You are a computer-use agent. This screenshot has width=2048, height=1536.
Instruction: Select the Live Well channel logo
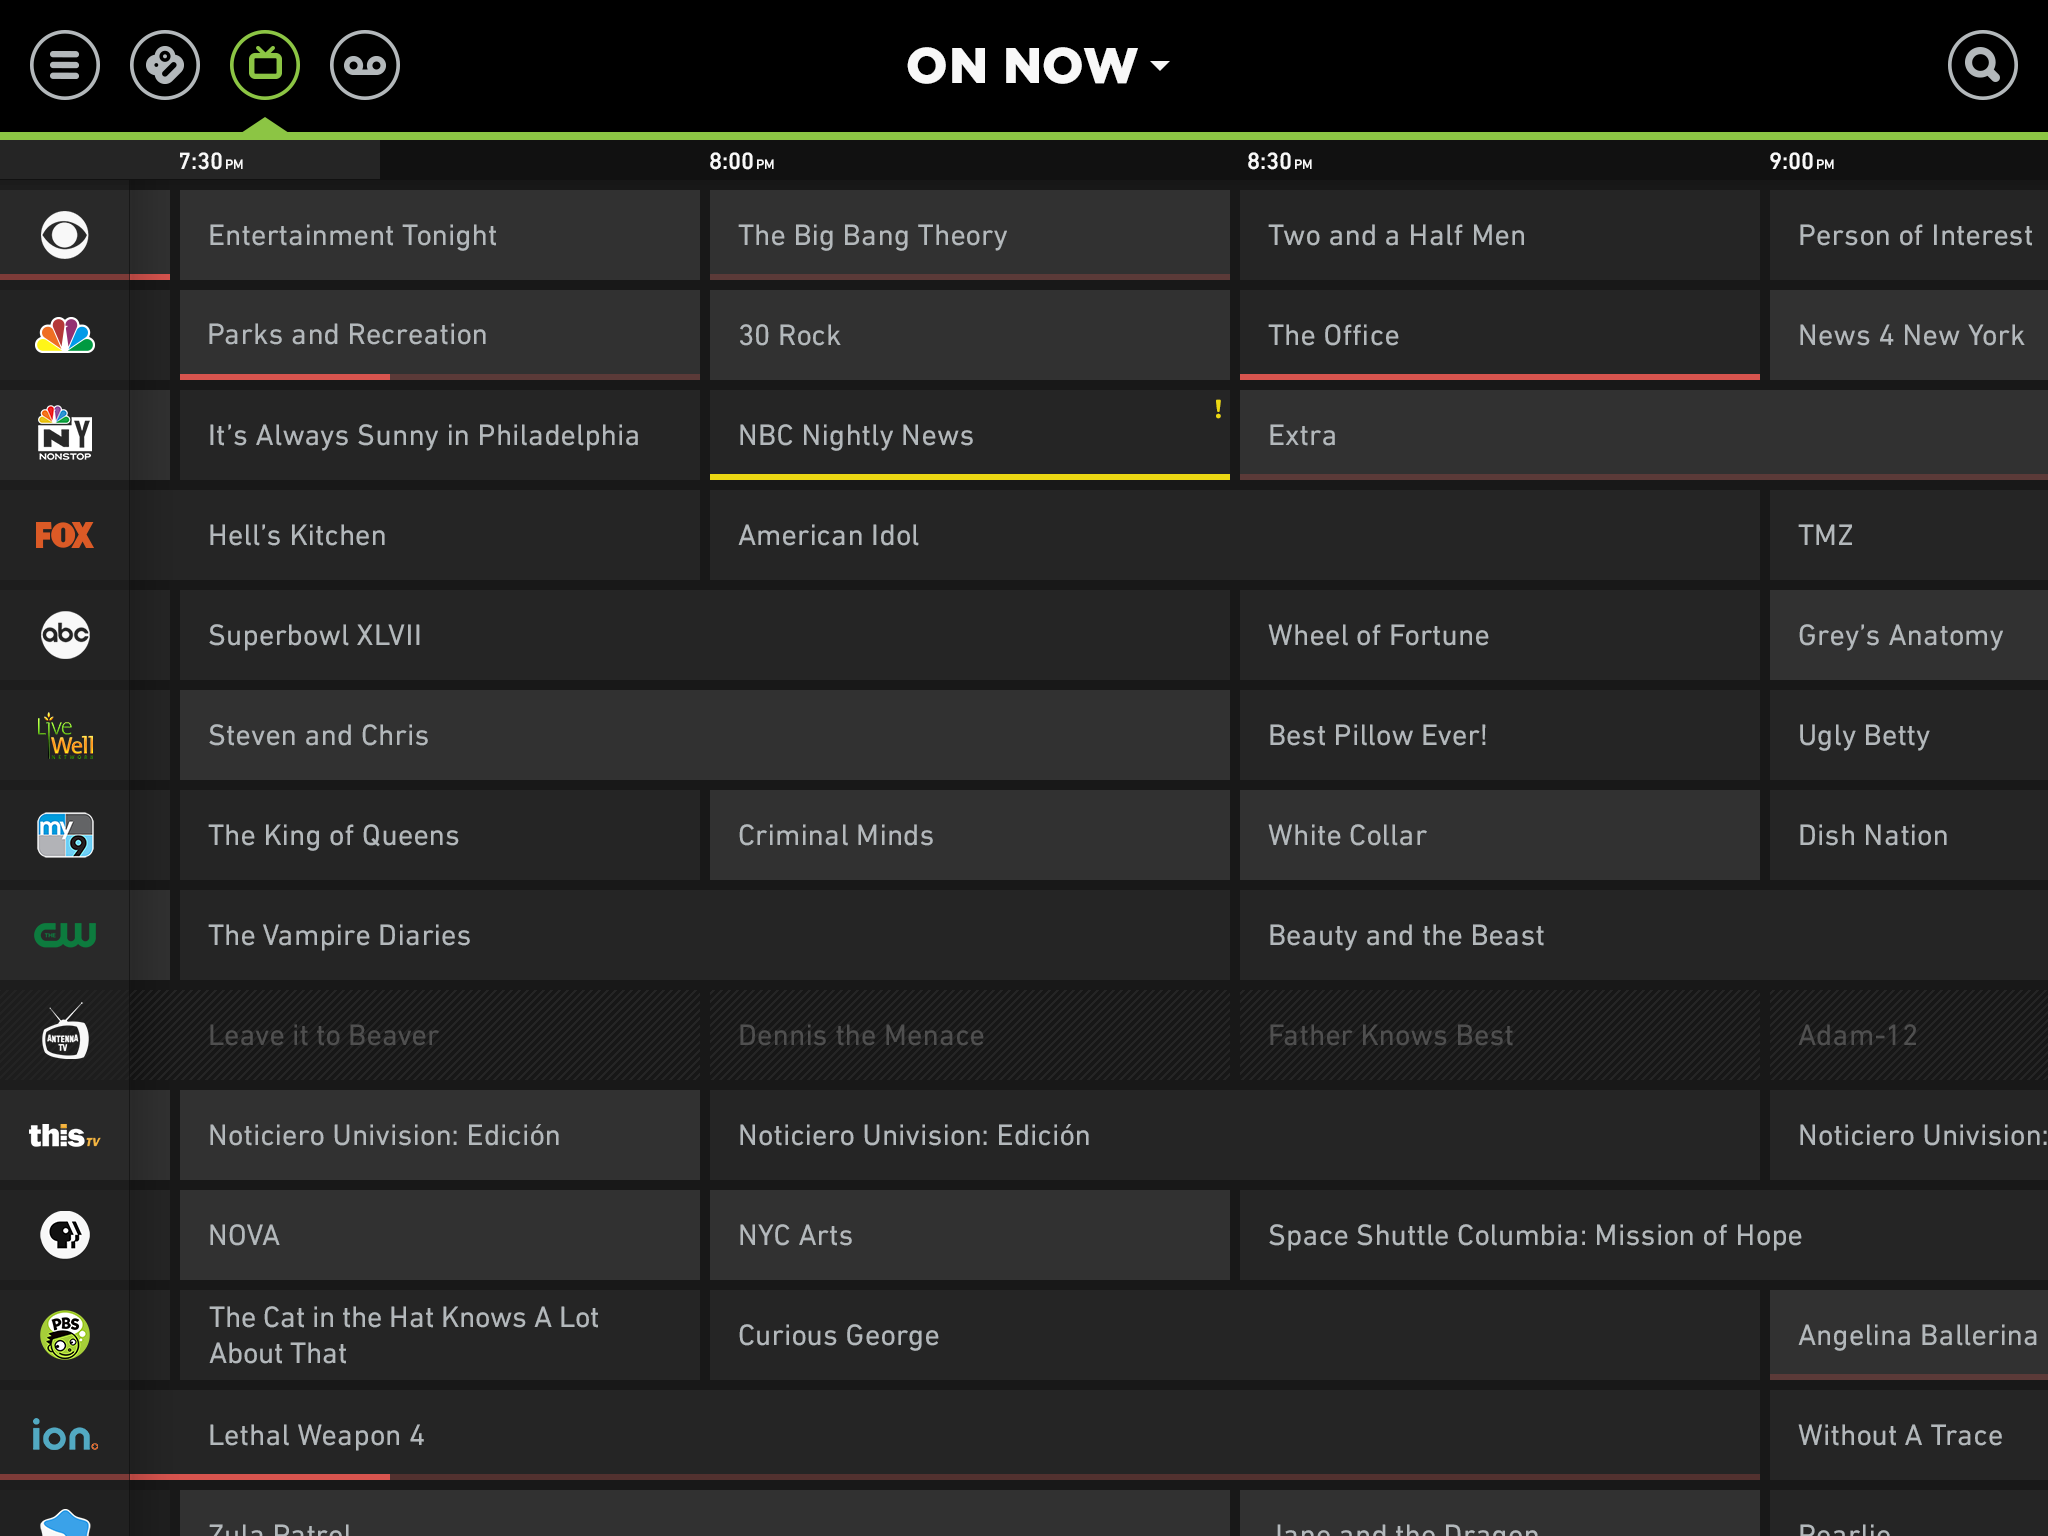[65, 736]
